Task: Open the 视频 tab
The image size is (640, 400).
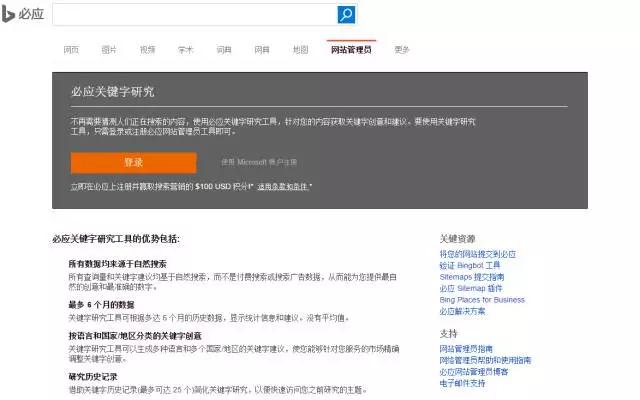Action: pyautogui.click(x=147, y=50)
